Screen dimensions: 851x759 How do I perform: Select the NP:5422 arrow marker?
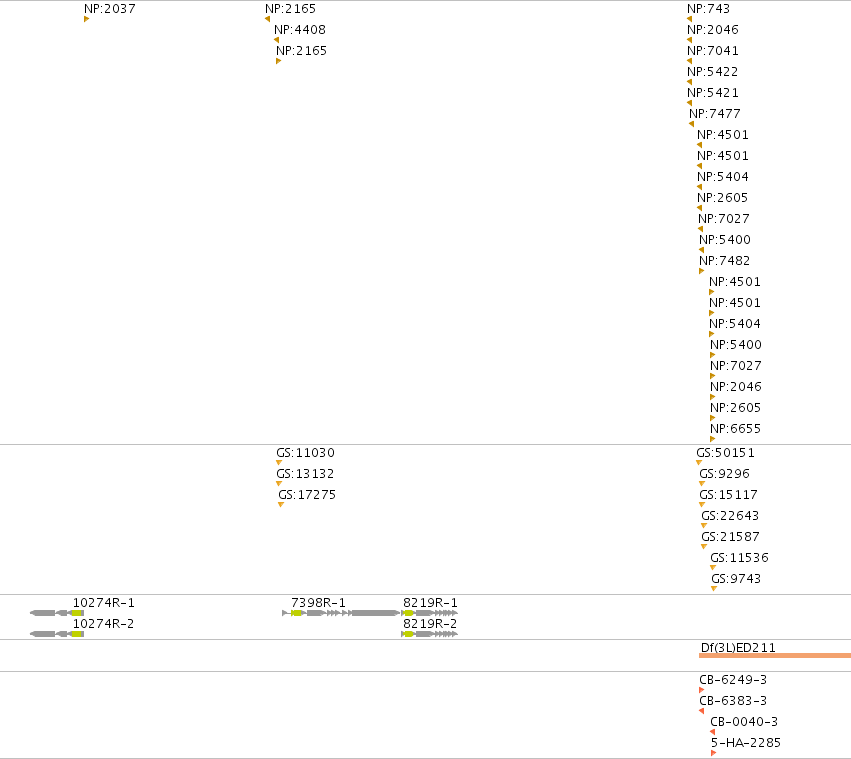tap(690, 83)
